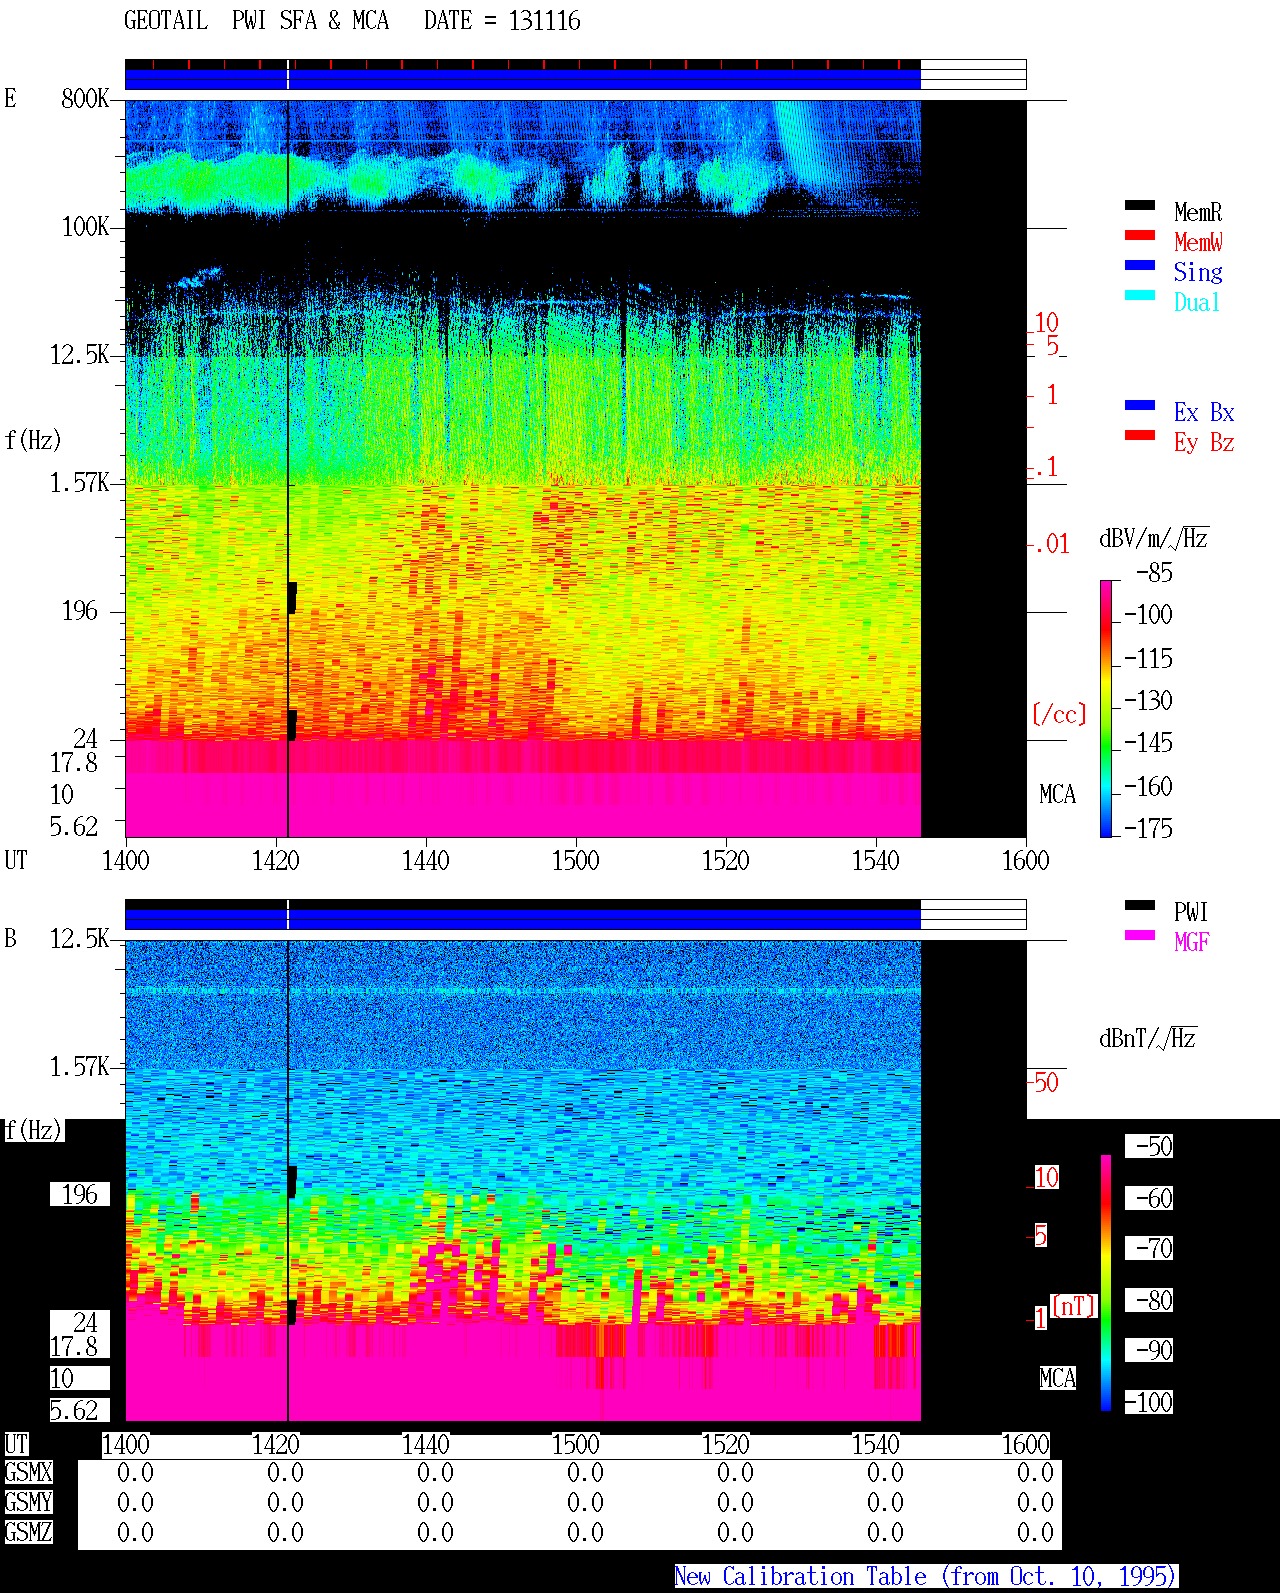1280x1593 pixels.
Task: Click the 1440 tick in the bottom UT row
Action: tap(426, 1444)
